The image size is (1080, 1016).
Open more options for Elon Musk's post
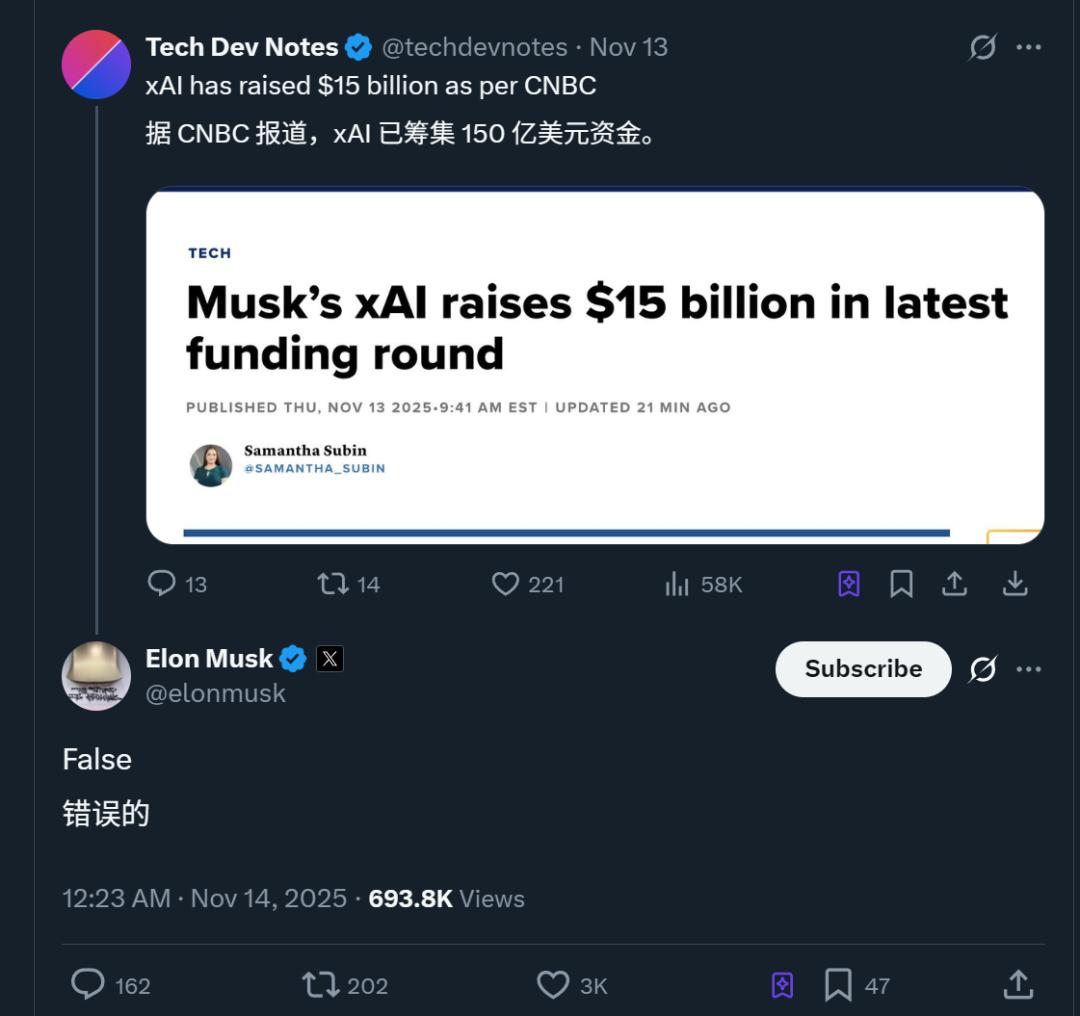coord(1029,669)
